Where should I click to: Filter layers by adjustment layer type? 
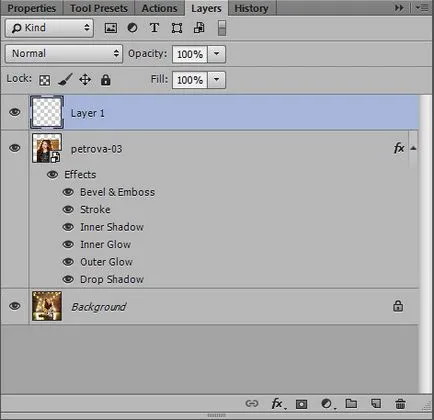point(132,28)
